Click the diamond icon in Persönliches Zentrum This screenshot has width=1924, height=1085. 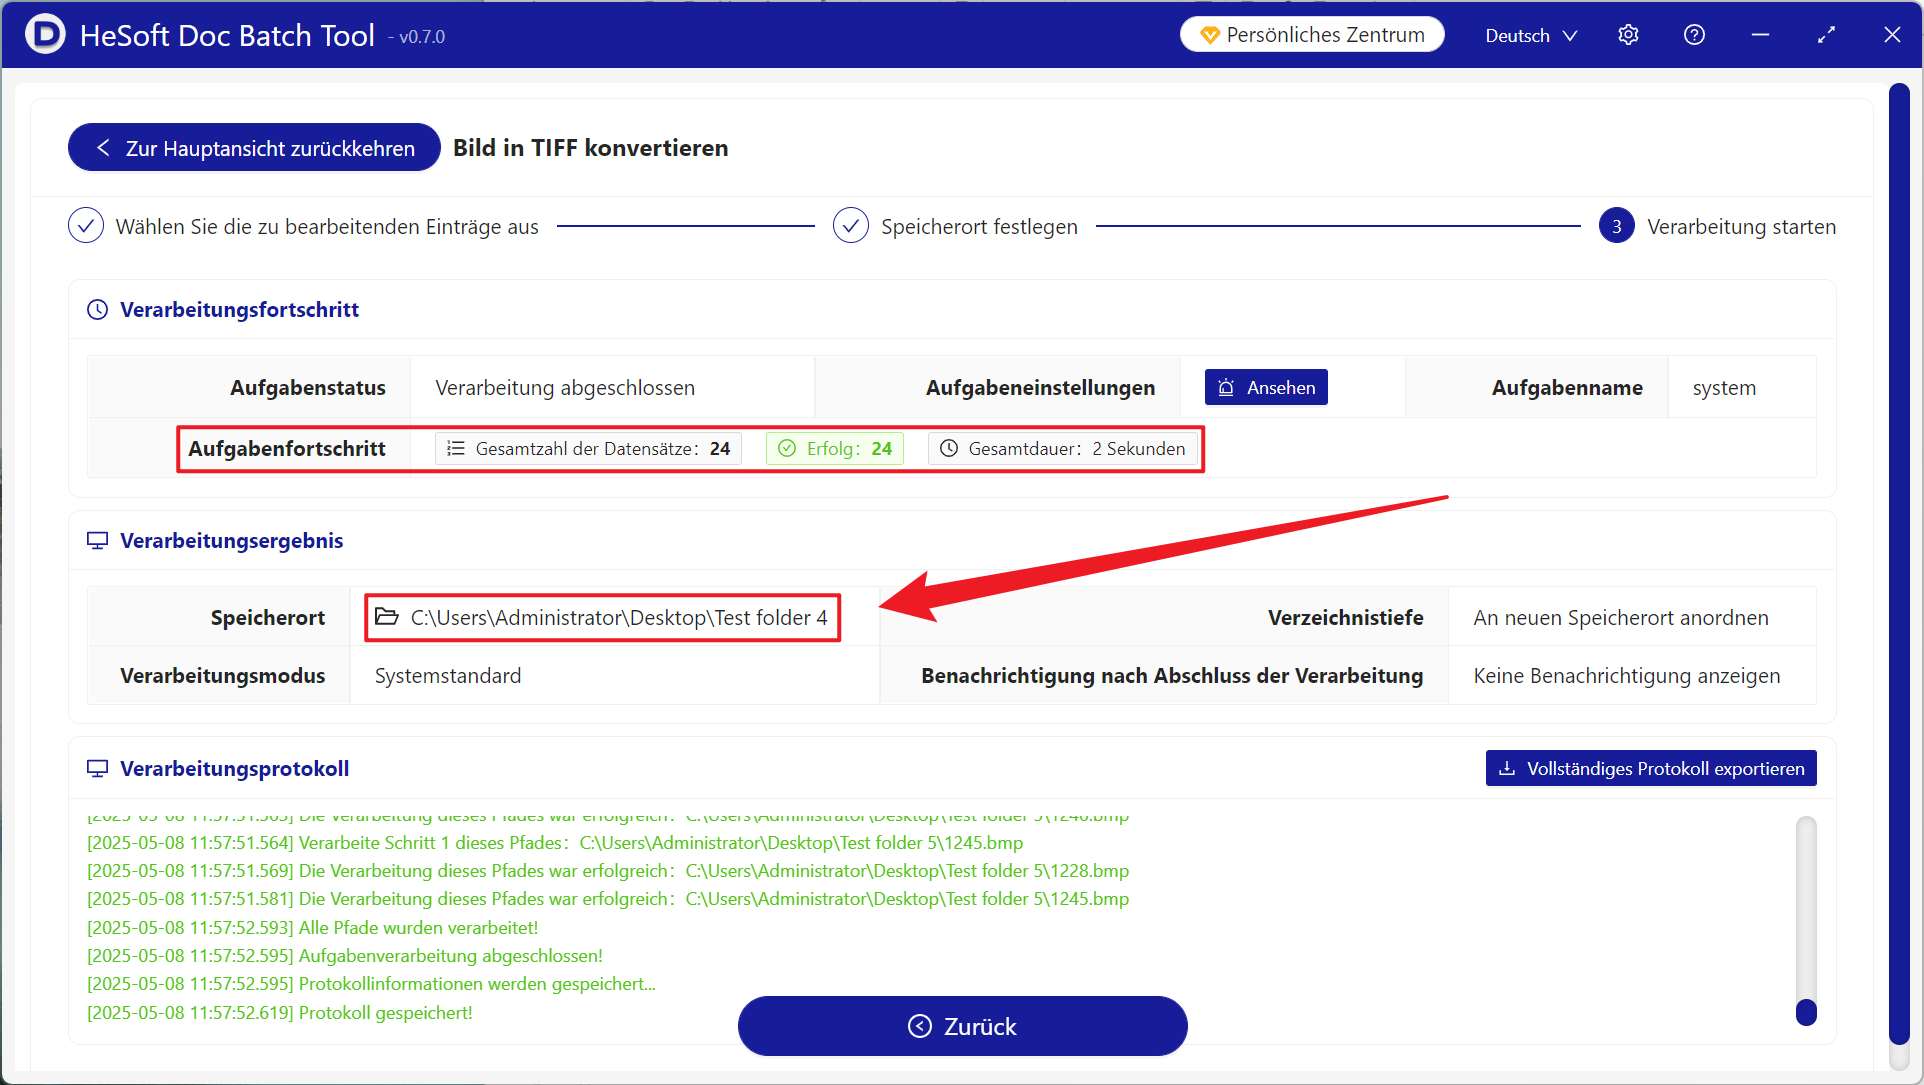(1209, 35)
